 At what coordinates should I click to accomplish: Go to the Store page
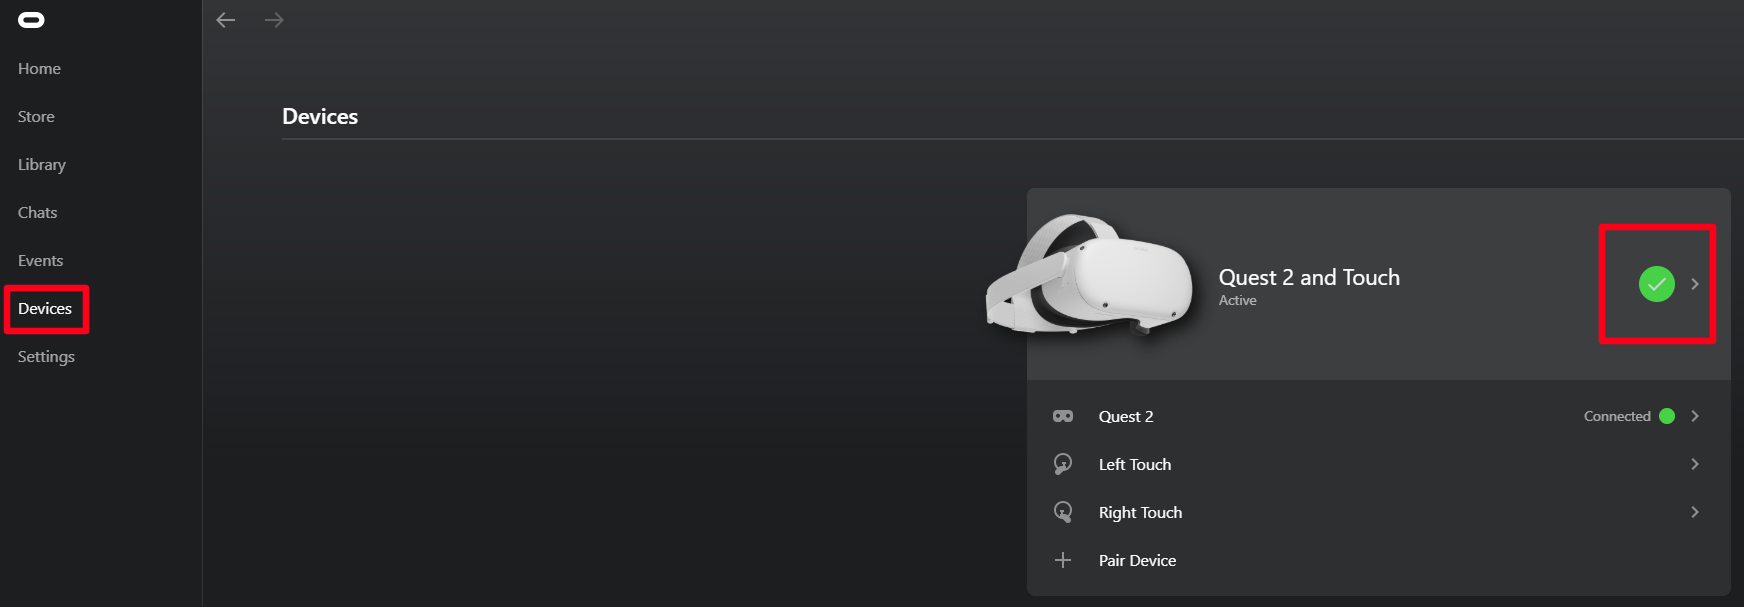(36, 117)
